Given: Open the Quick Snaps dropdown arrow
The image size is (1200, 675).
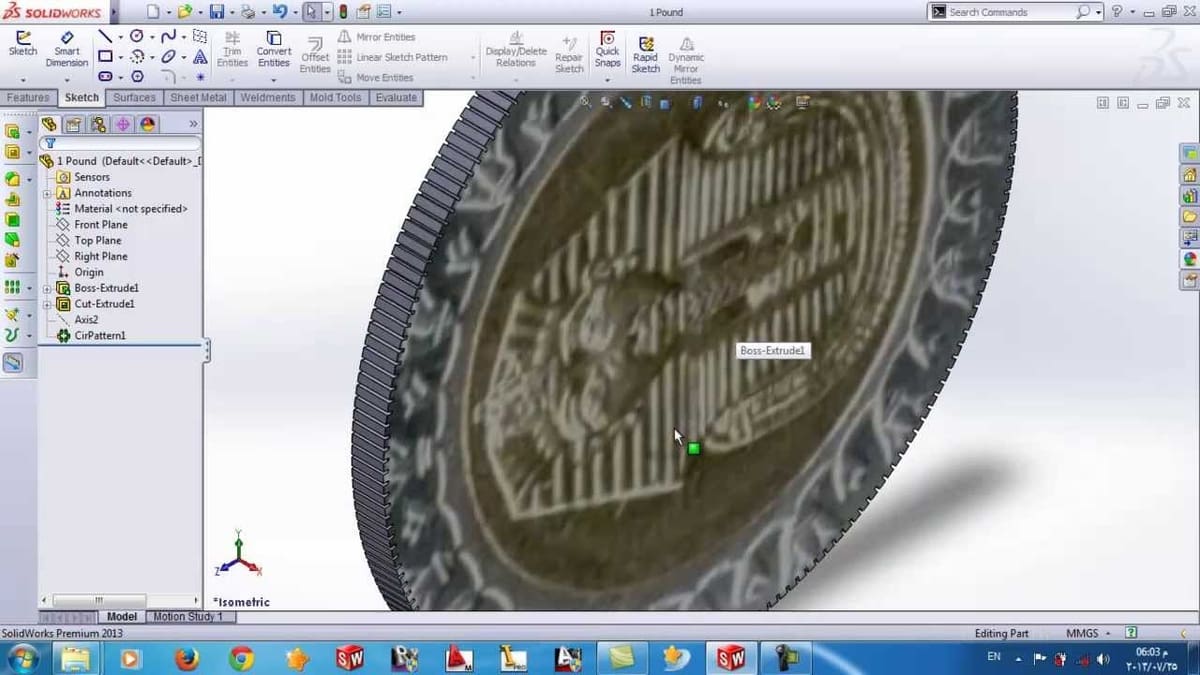Looking at the screenshot, I should pos(607,78).
